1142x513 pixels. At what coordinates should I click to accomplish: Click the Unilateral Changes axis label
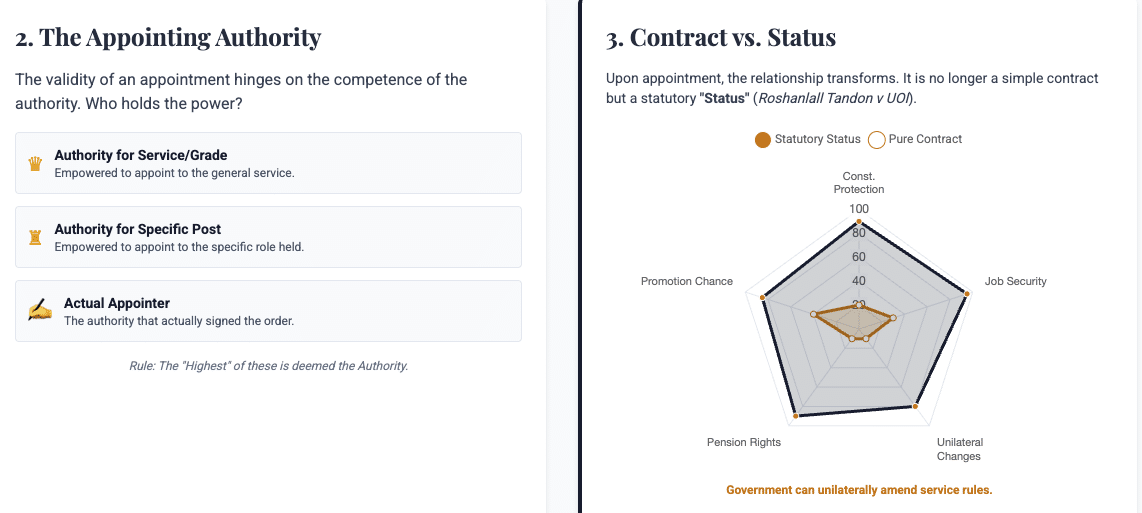tap(958, 449)
